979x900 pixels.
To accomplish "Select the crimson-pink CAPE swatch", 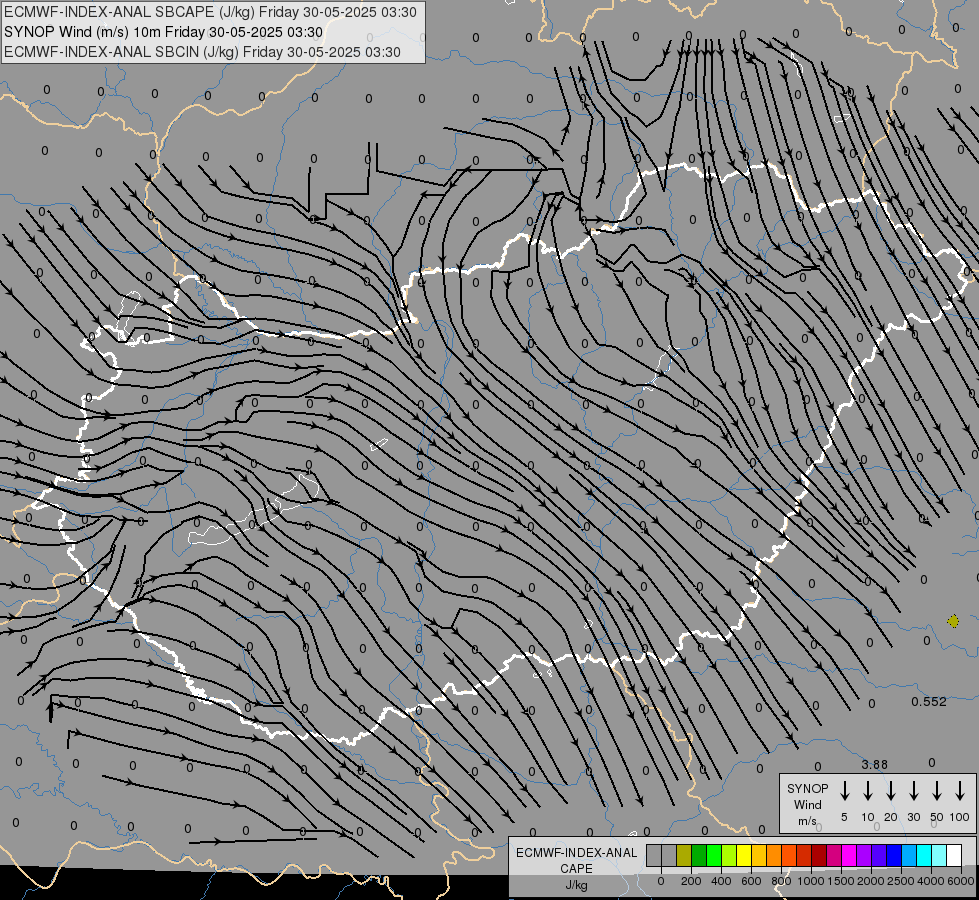I will [x=834, y=855].
